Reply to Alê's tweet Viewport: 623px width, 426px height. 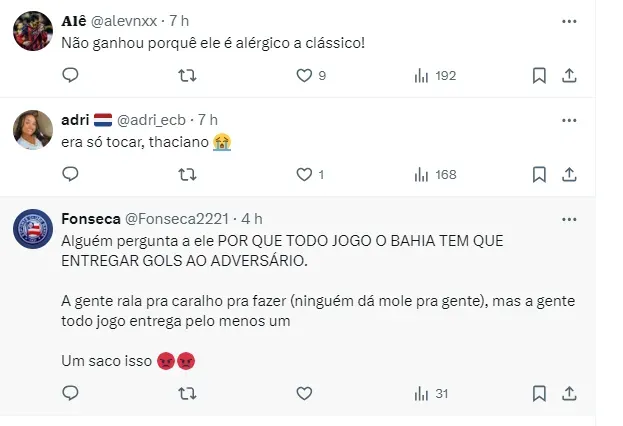(x=70, y=75)
